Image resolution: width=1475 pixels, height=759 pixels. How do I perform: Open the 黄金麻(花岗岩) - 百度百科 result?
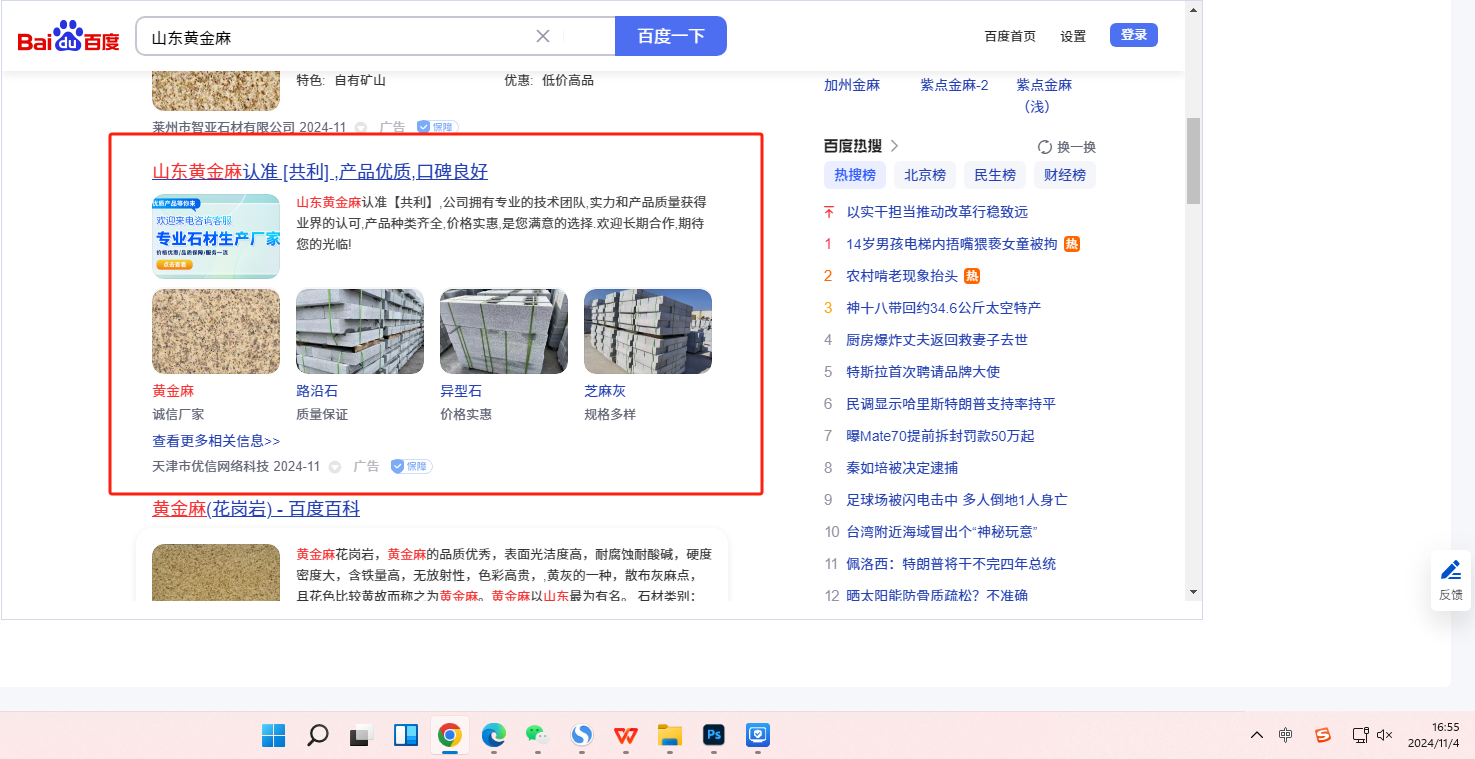pos(256,509)
